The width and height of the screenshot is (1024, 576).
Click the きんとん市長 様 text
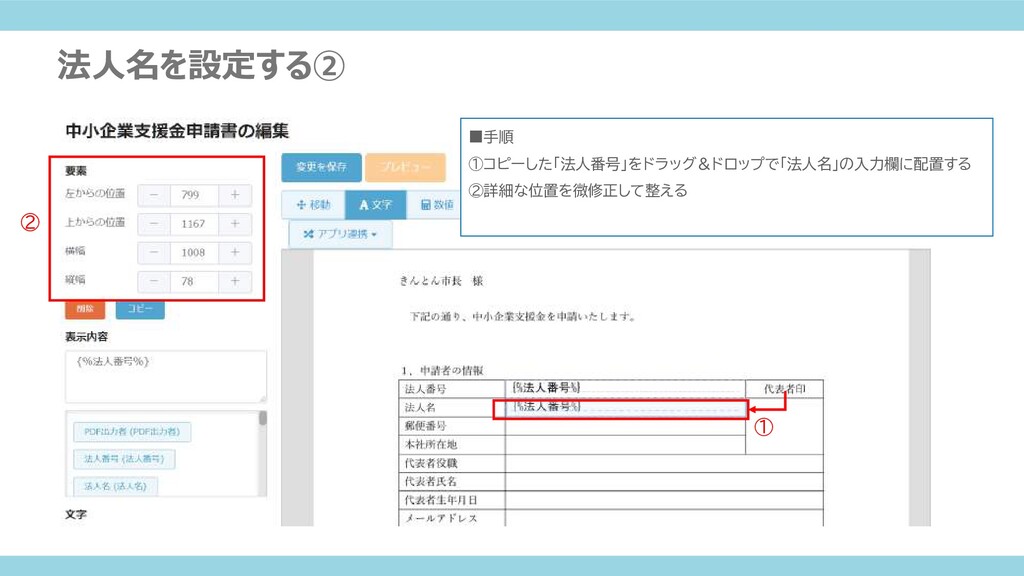point(441,281)
